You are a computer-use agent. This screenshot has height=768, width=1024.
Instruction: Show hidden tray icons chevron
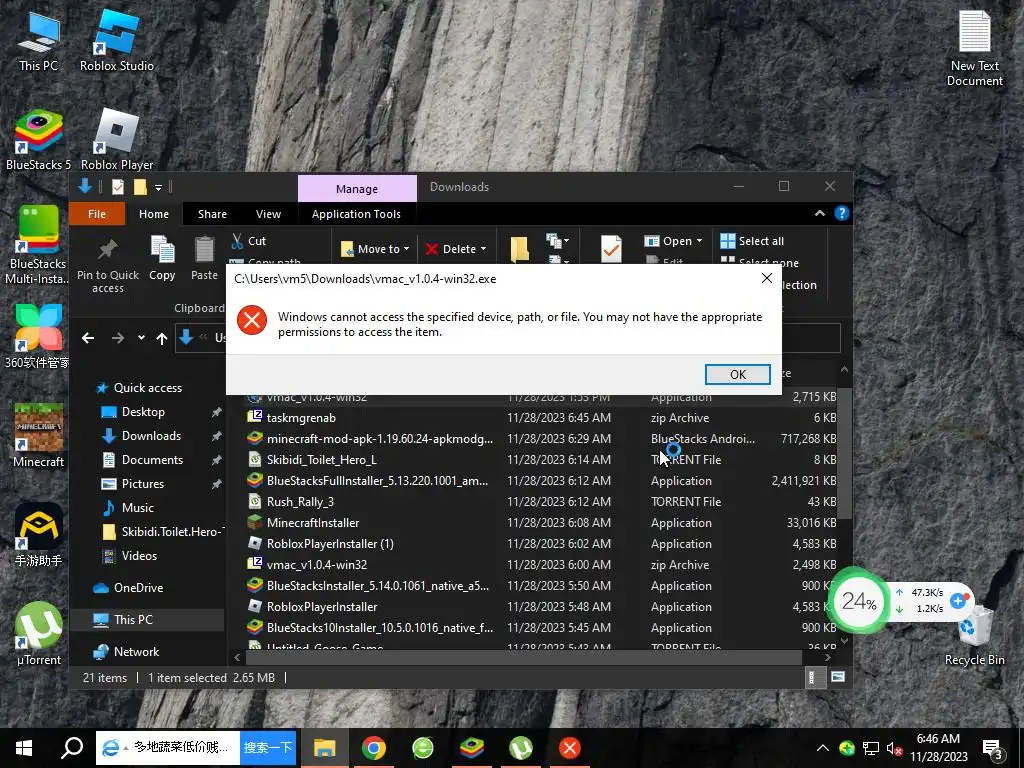tap(823, 748)
